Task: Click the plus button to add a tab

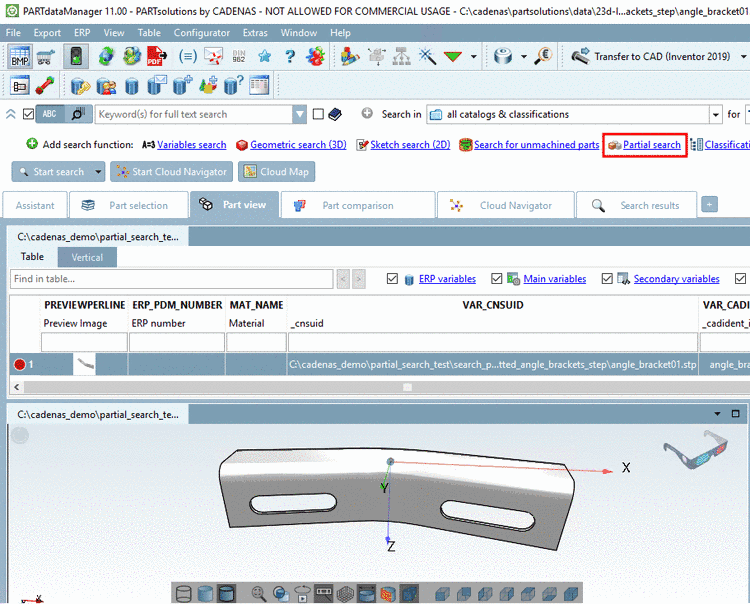Action: click(709, 205)
